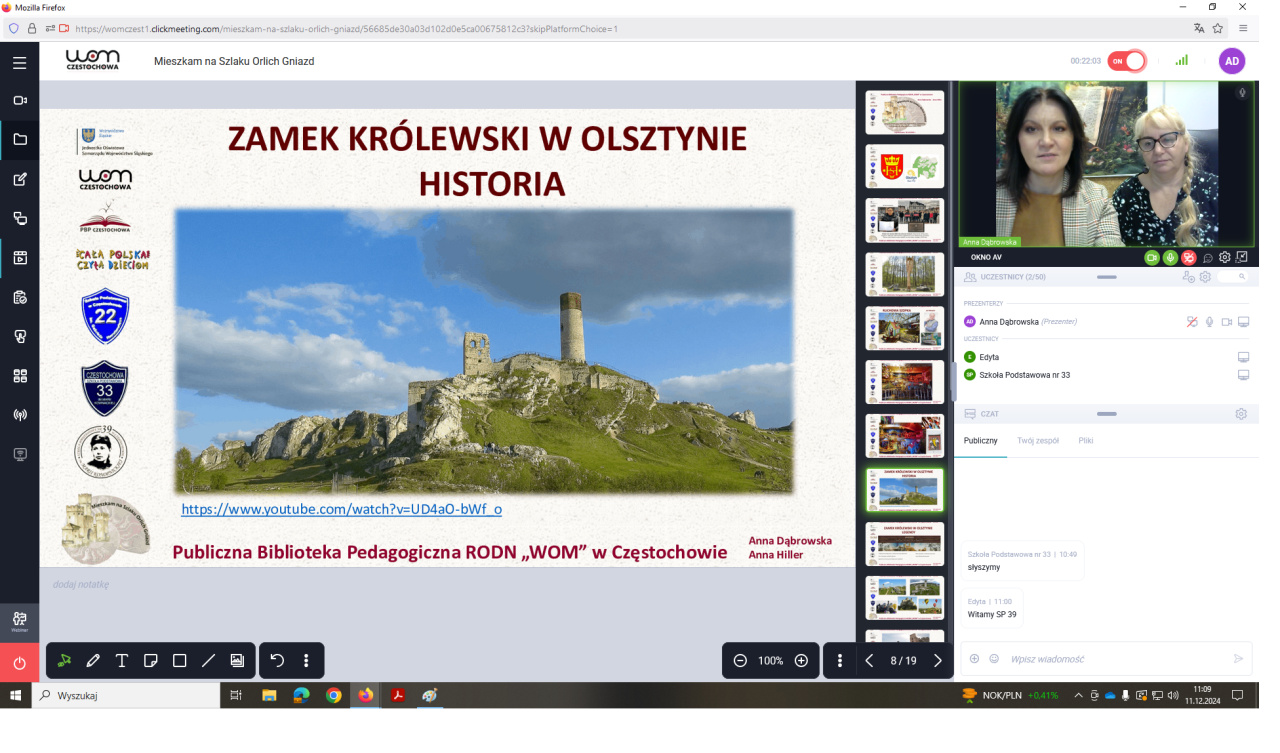
Task: Open whiteboard tools three-dot more menu
Action: pyautogui.click(x=306, y=661)
